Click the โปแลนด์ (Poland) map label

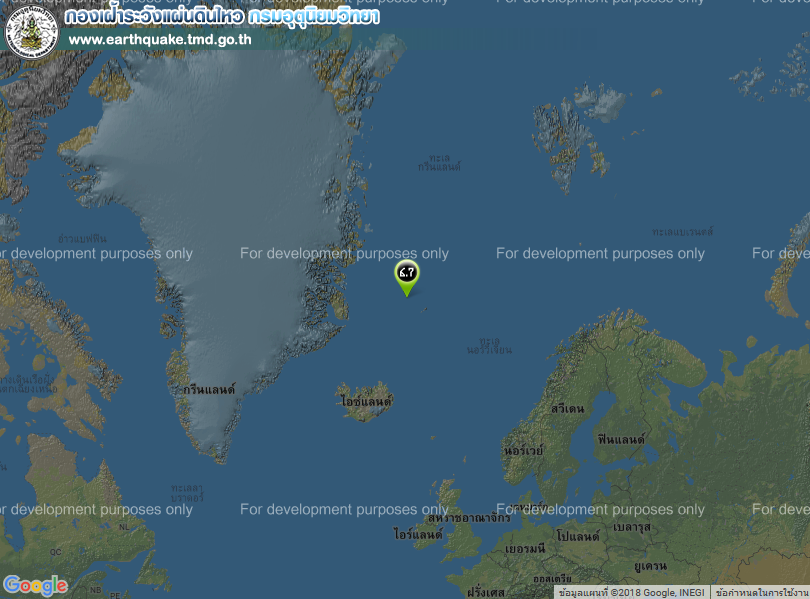click(x=578, y=536)
